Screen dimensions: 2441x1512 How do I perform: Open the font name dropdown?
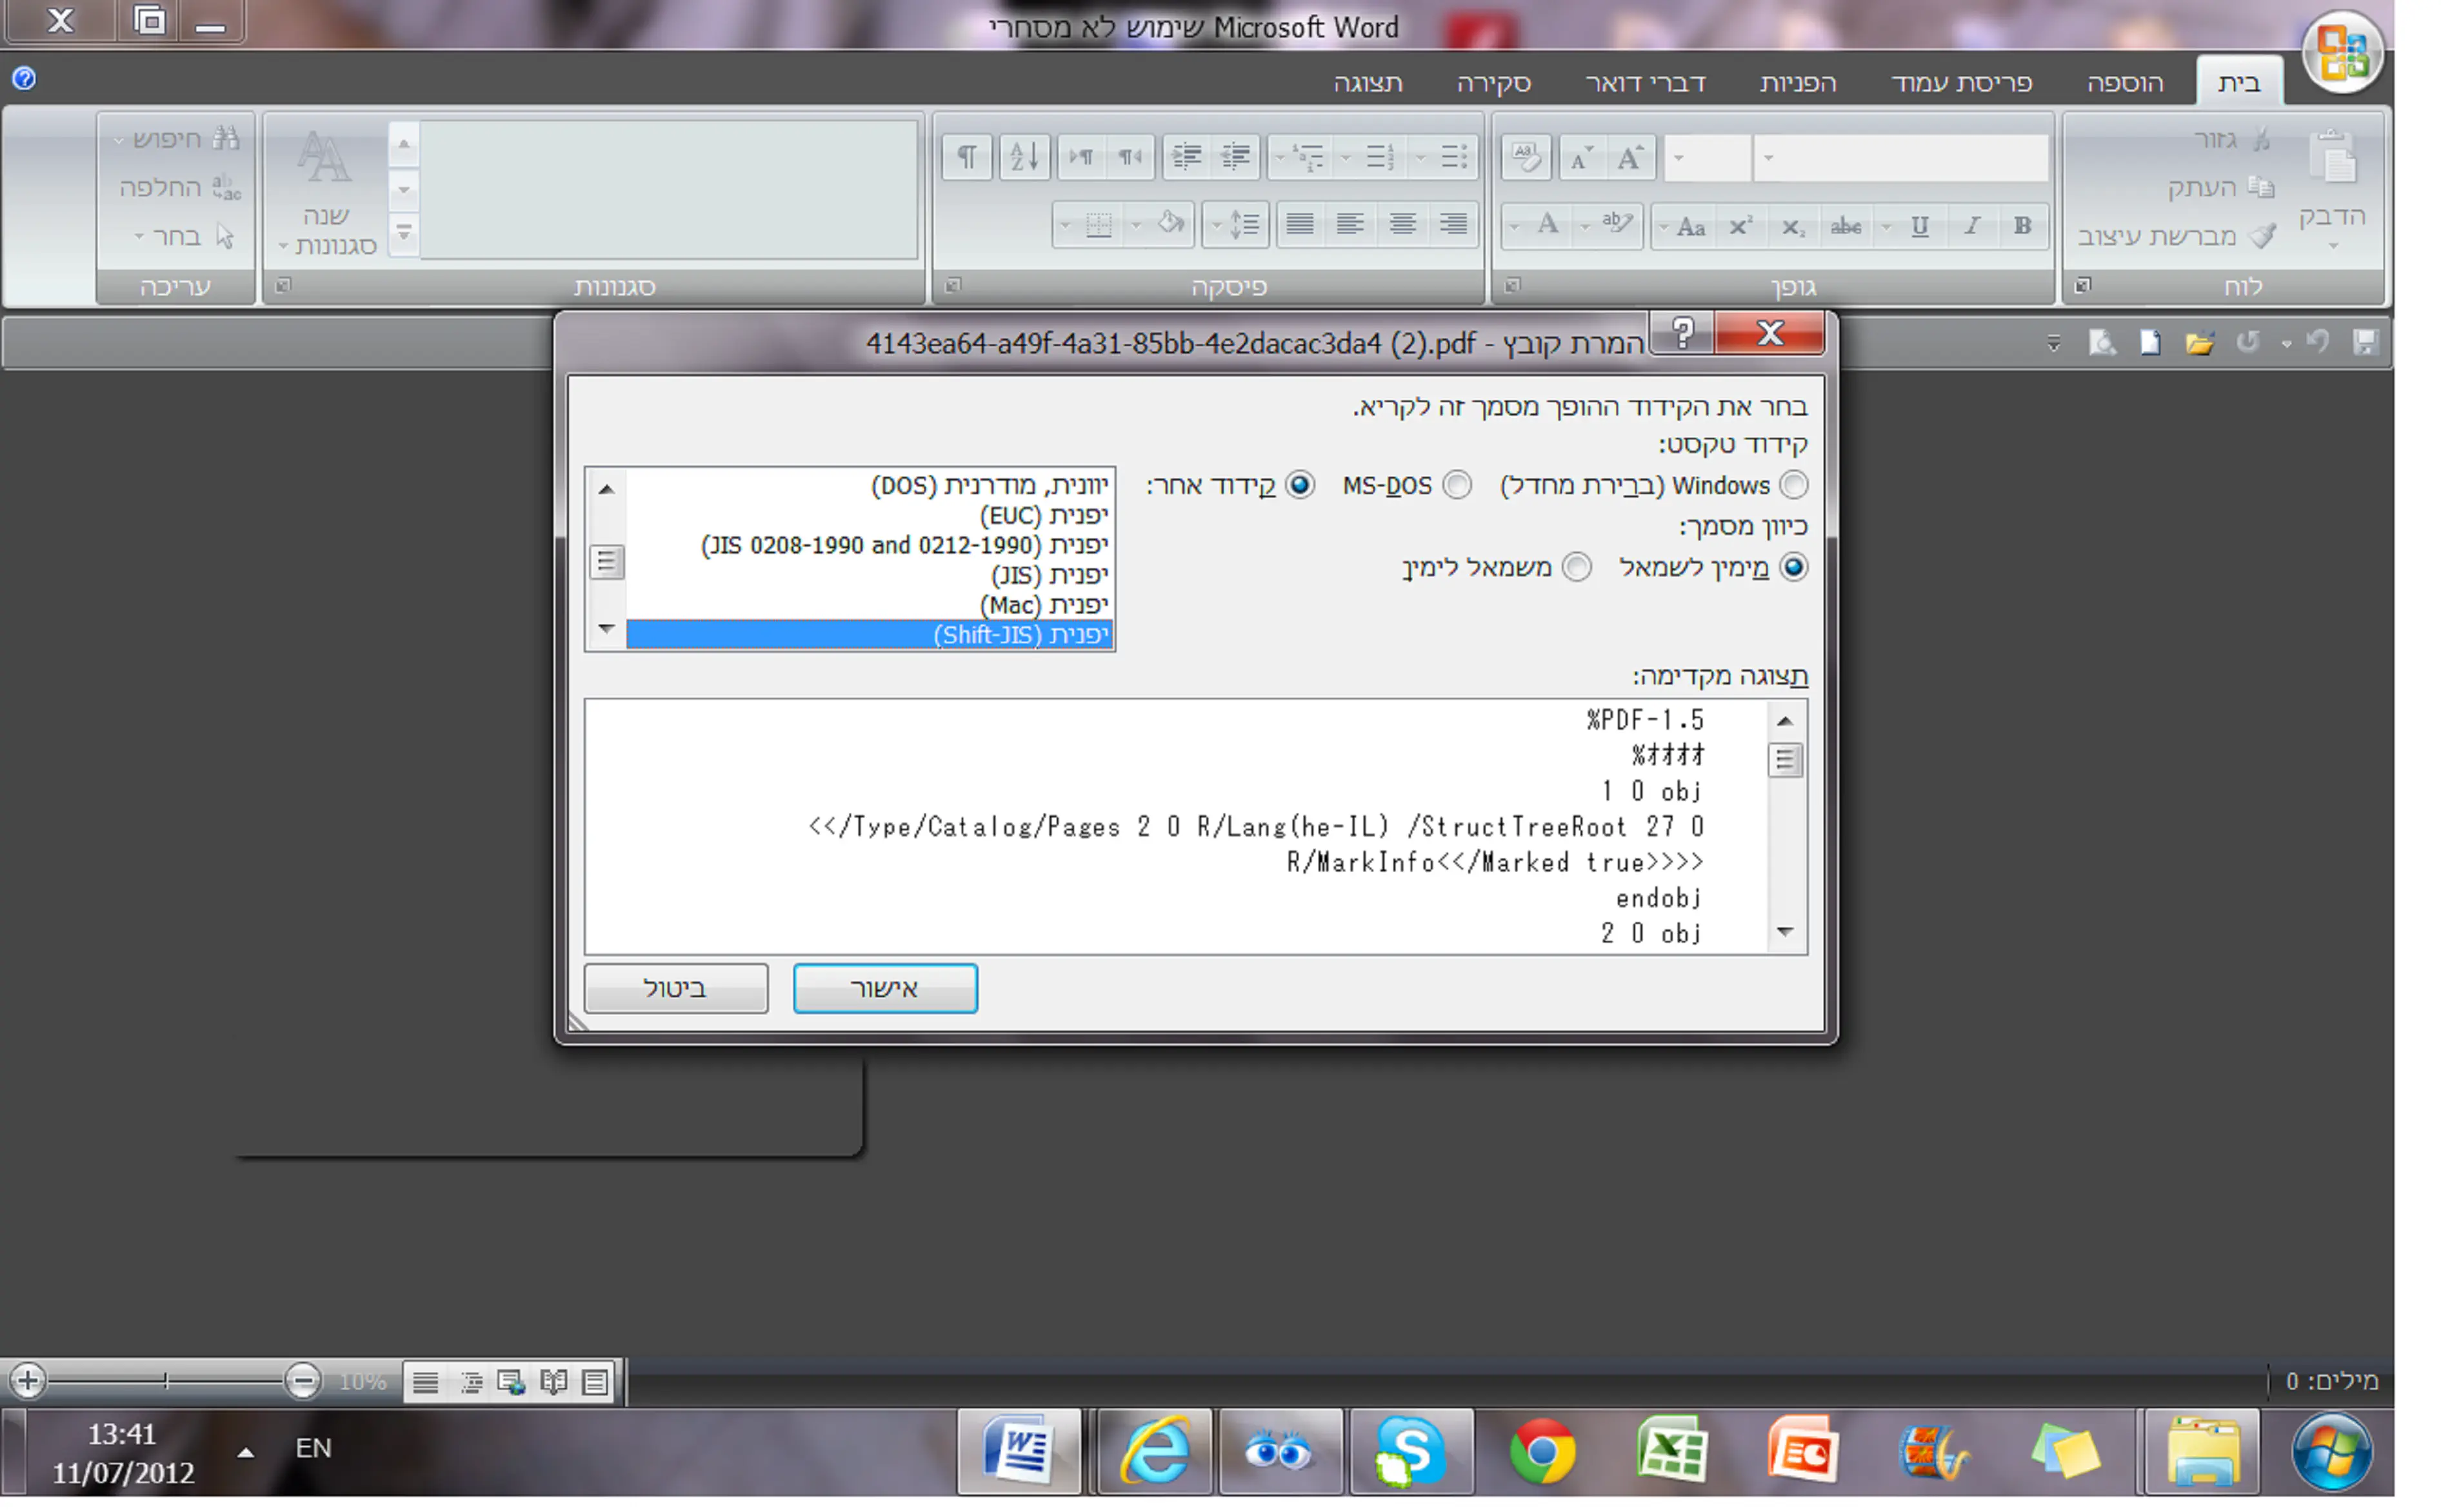pos(1768,158)
